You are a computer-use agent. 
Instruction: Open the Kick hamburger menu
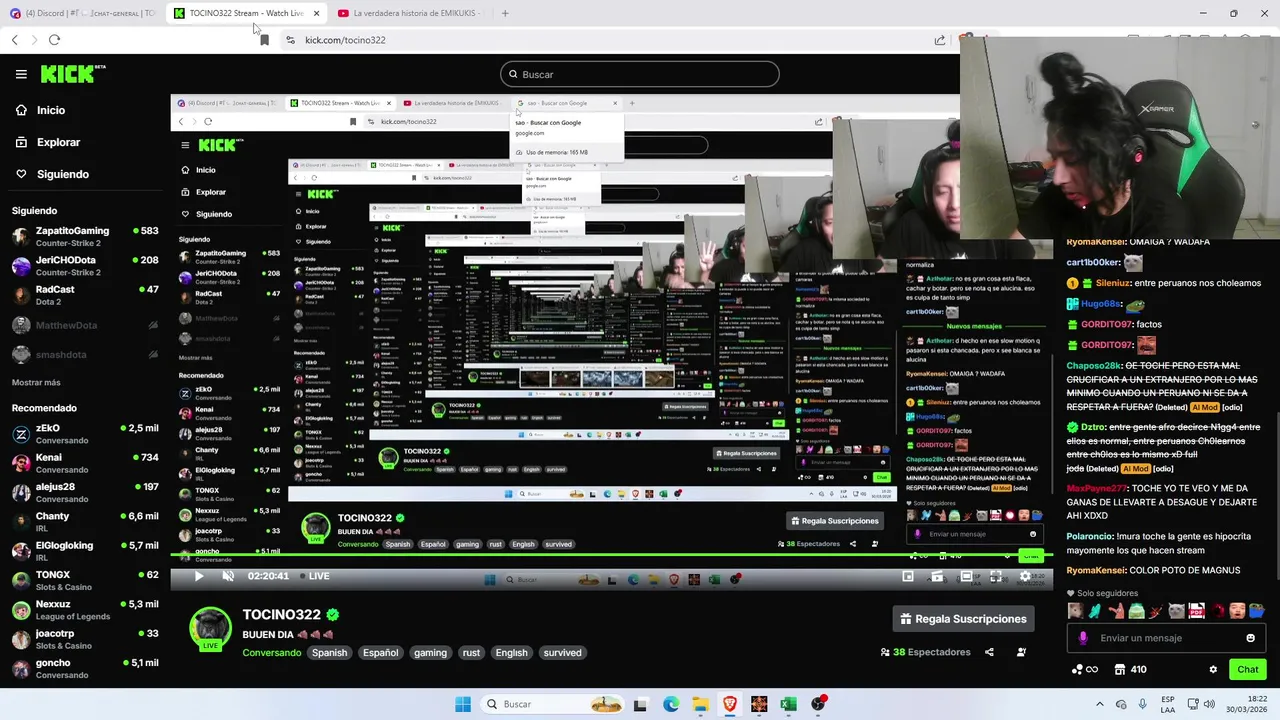21,74
